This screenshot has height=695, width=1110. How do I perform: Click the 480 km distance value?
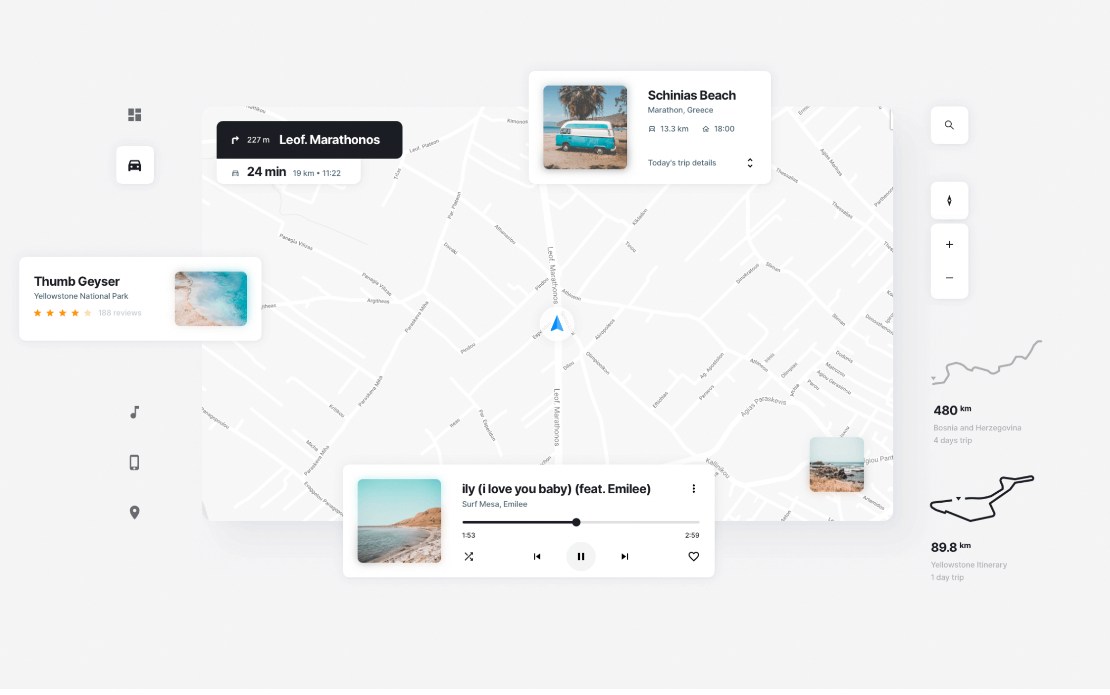[x=952, y=410]
